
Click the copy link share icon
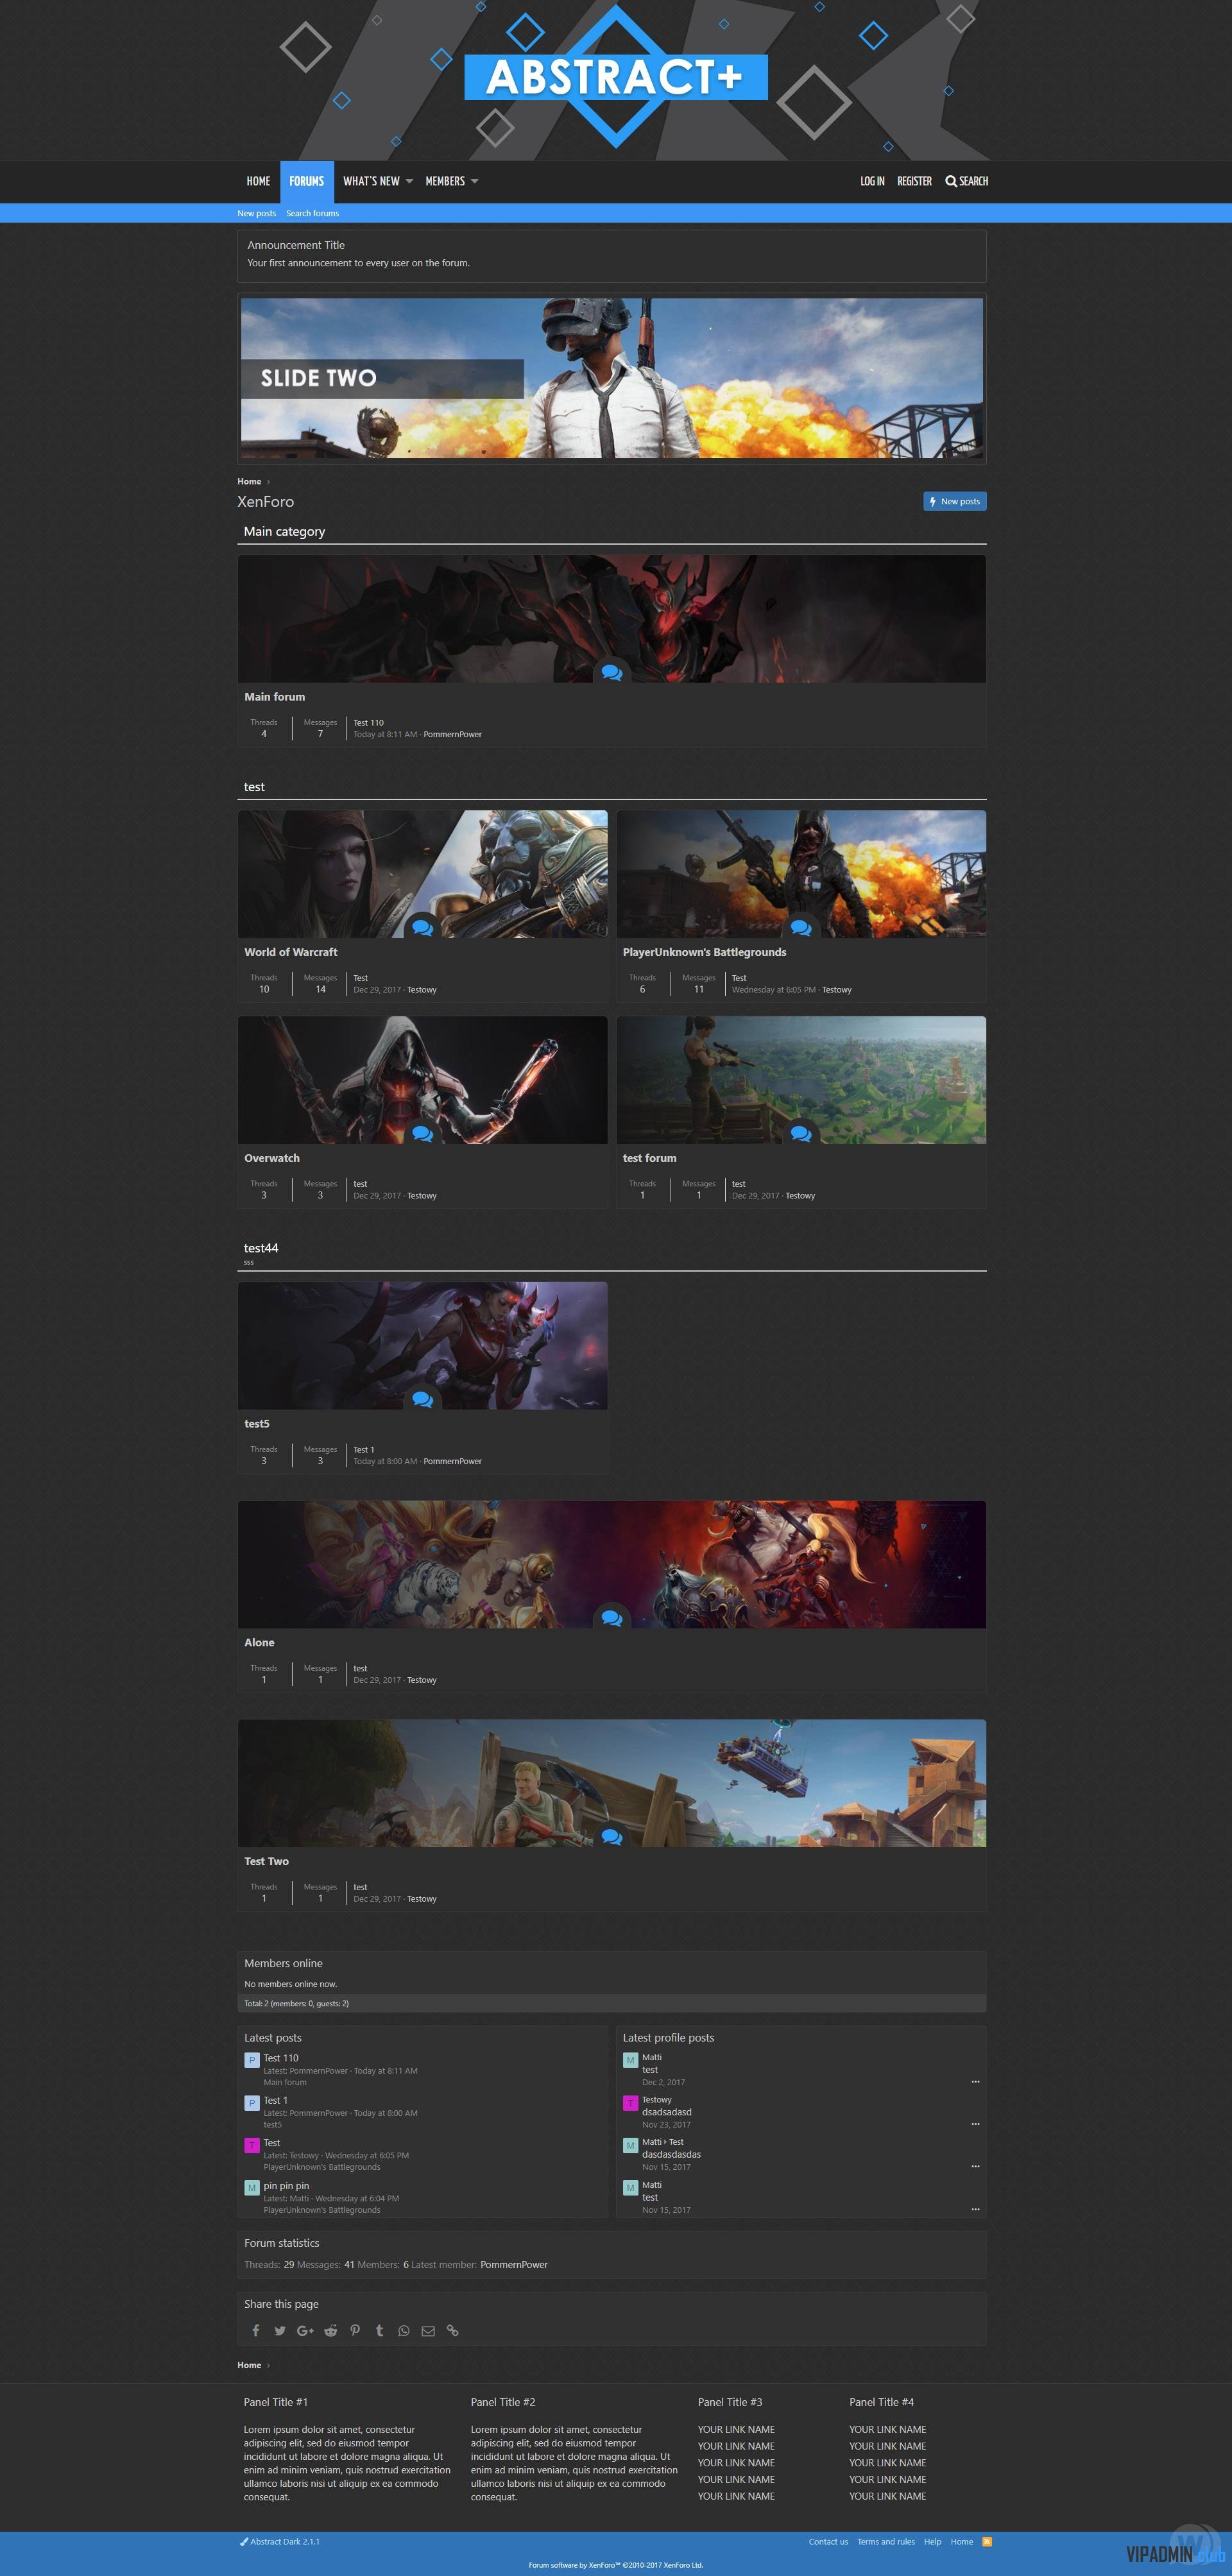[x=452, y=2330]
